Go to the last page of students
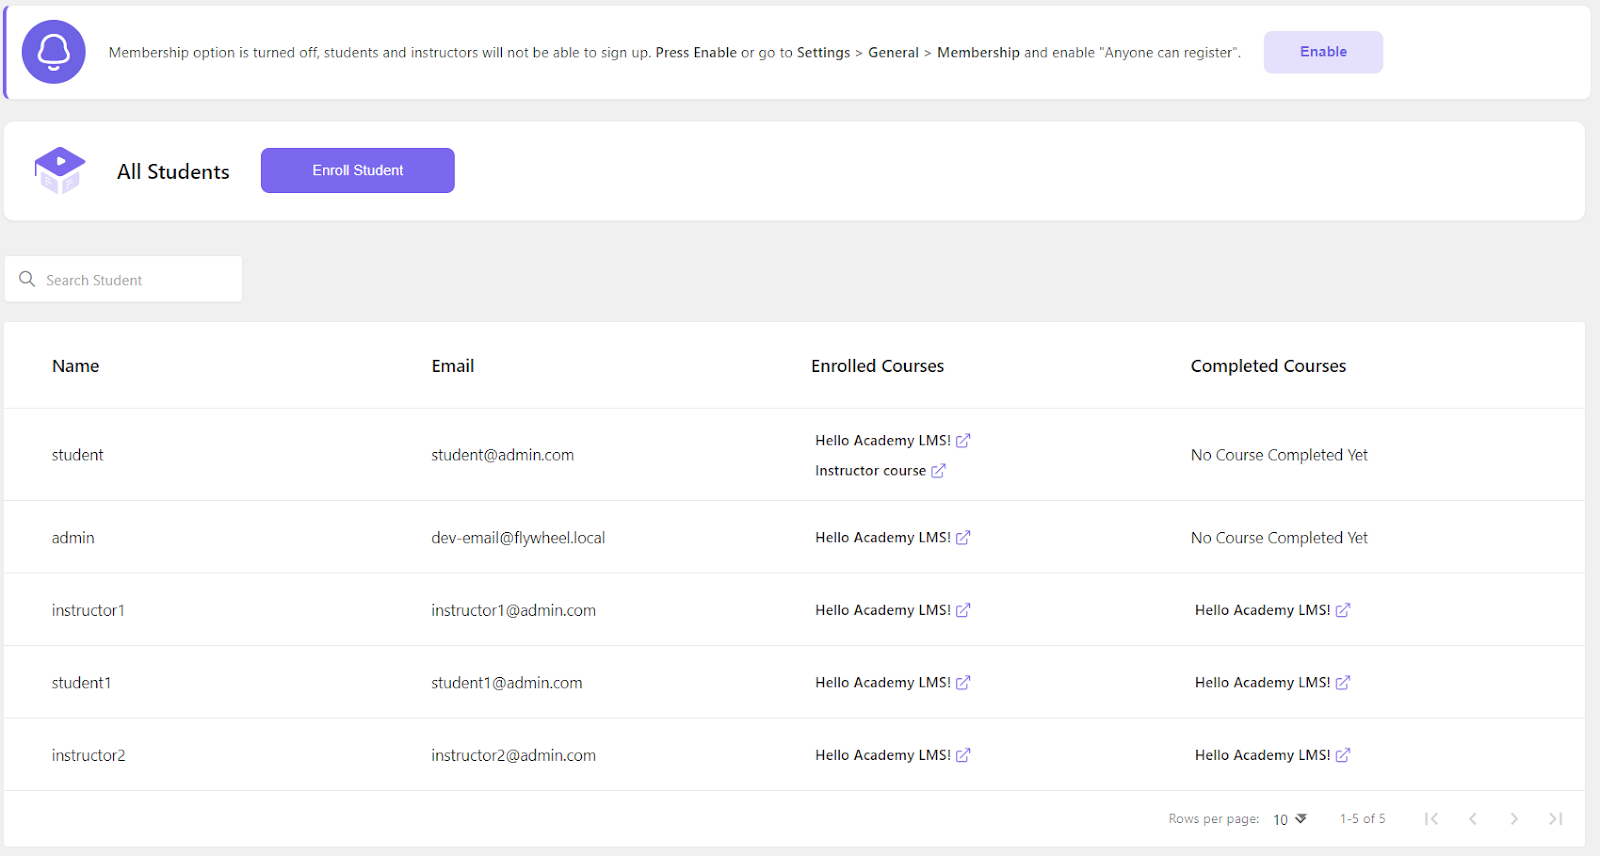1600x856 pixels. (1555, 819)
